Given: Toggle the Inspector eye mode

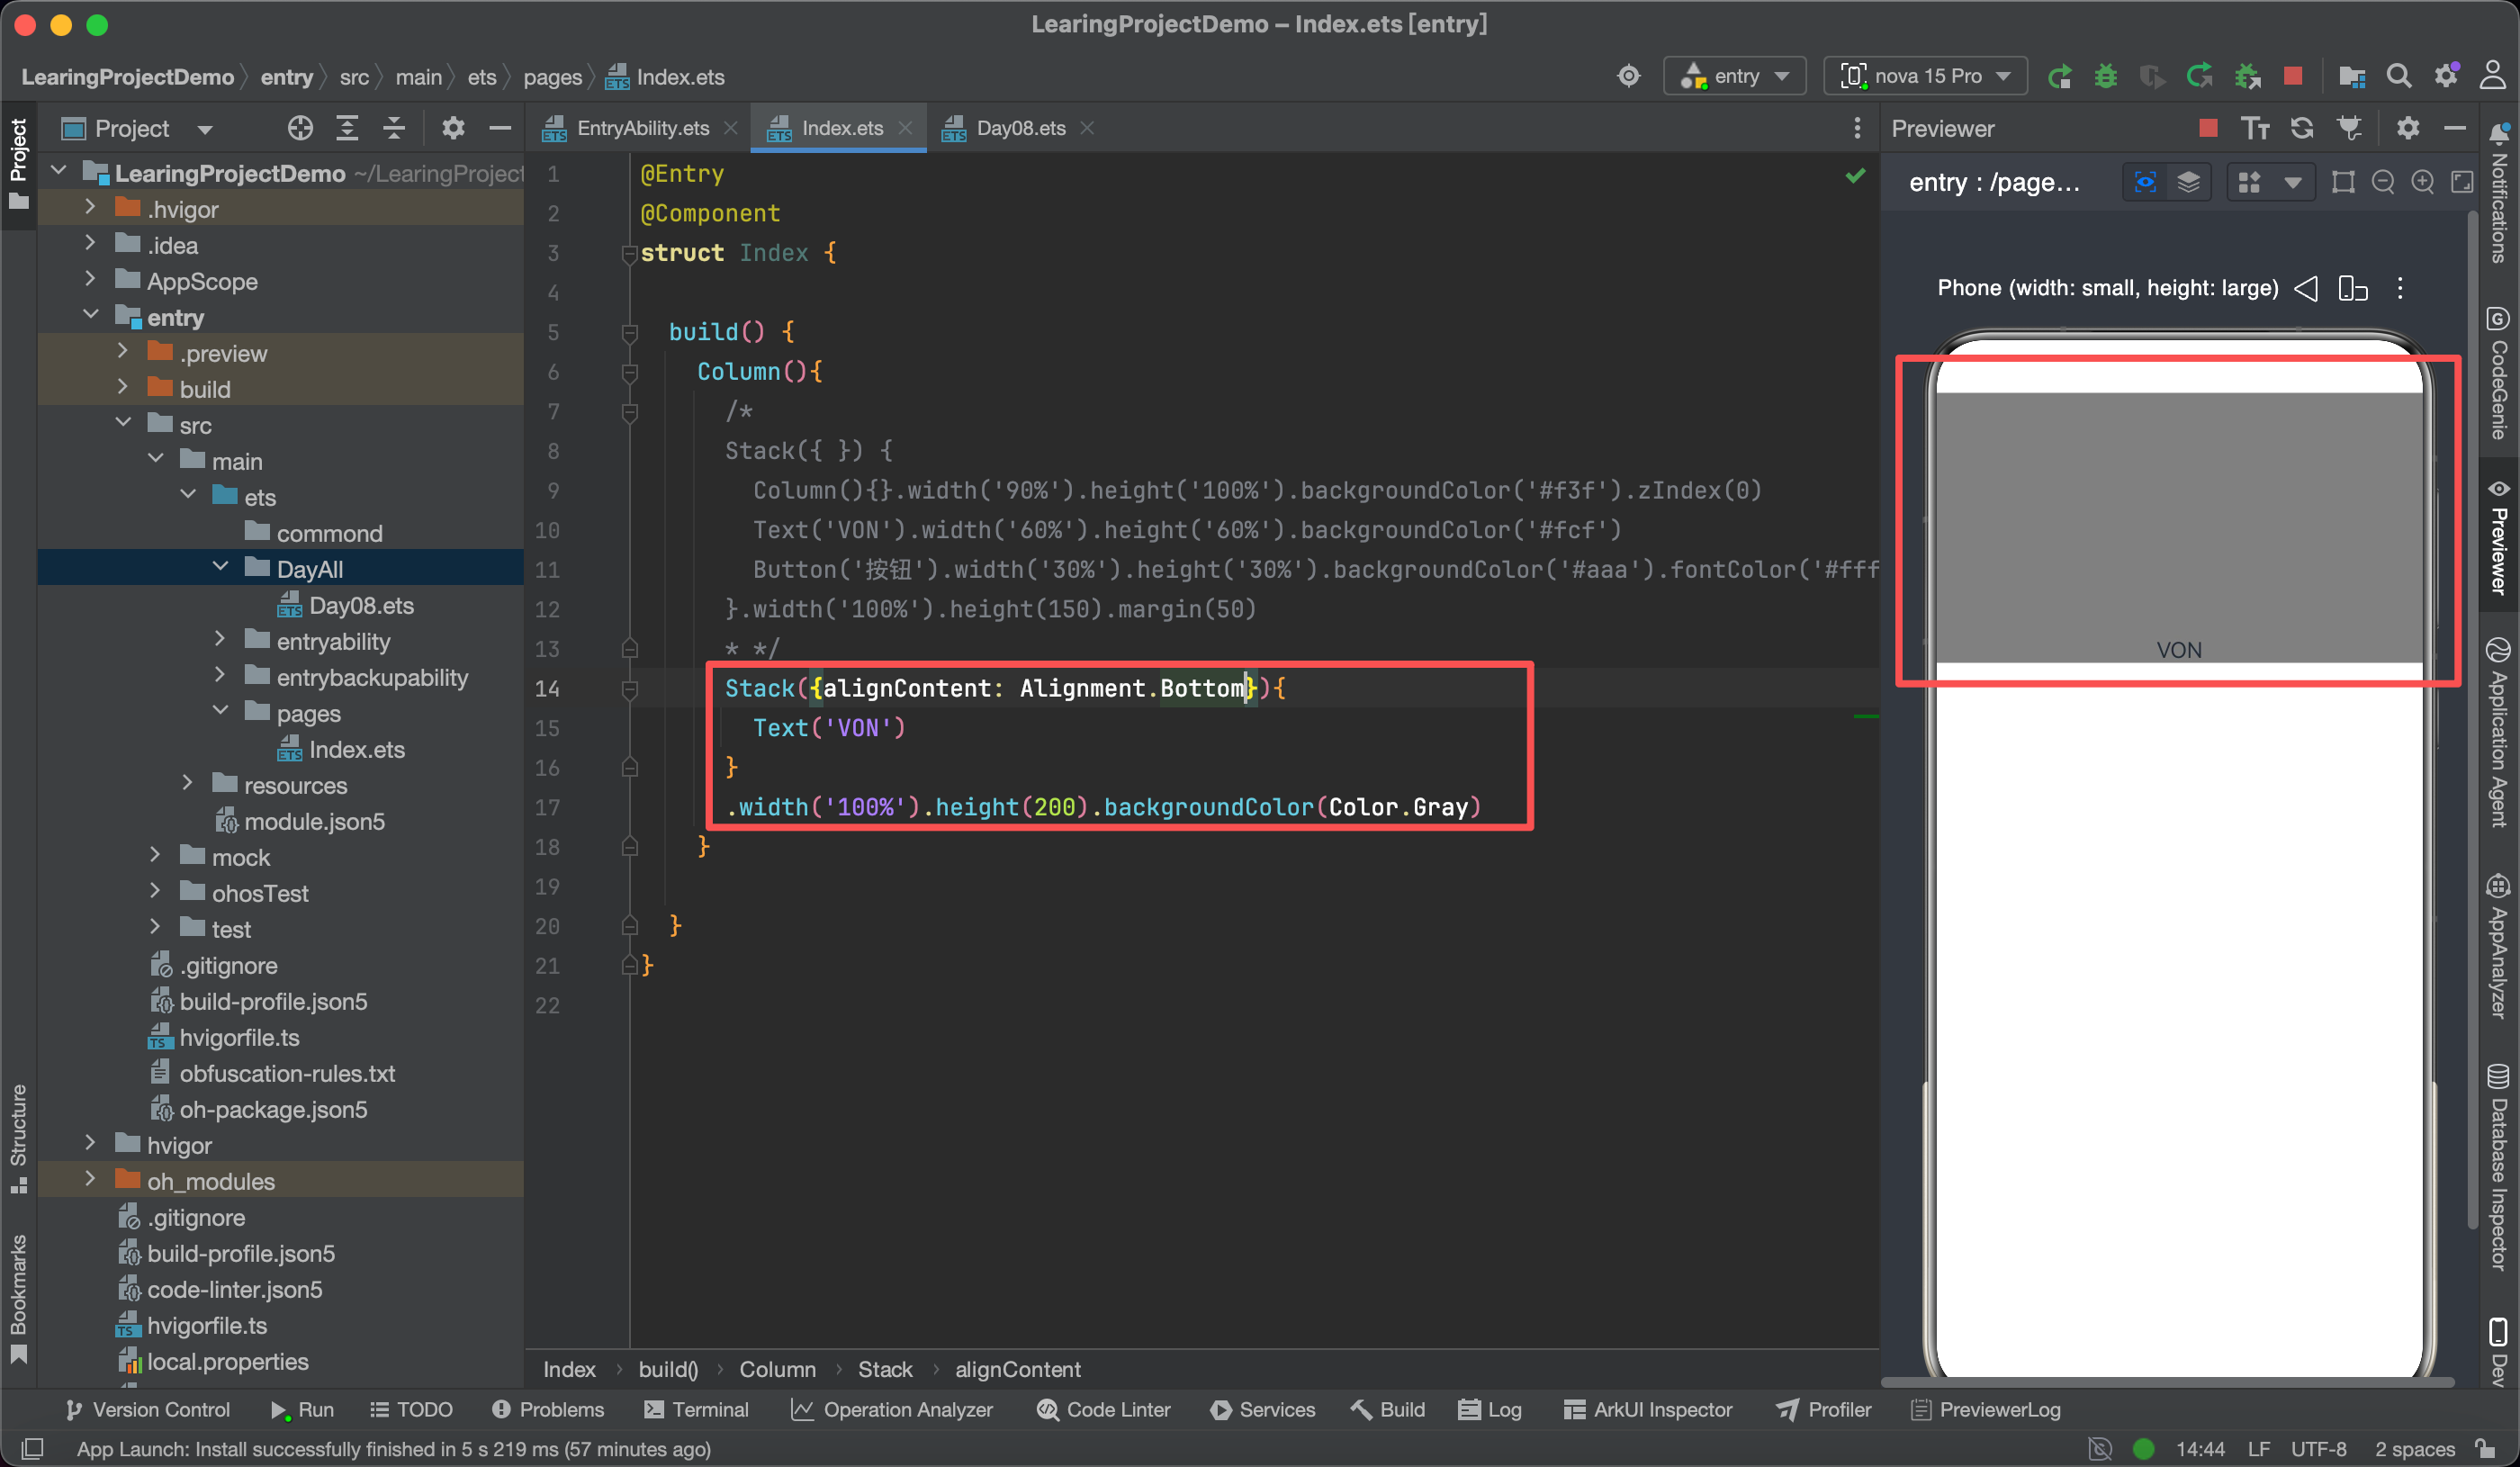Looking at the screenshot, I should pos(2145,182).
